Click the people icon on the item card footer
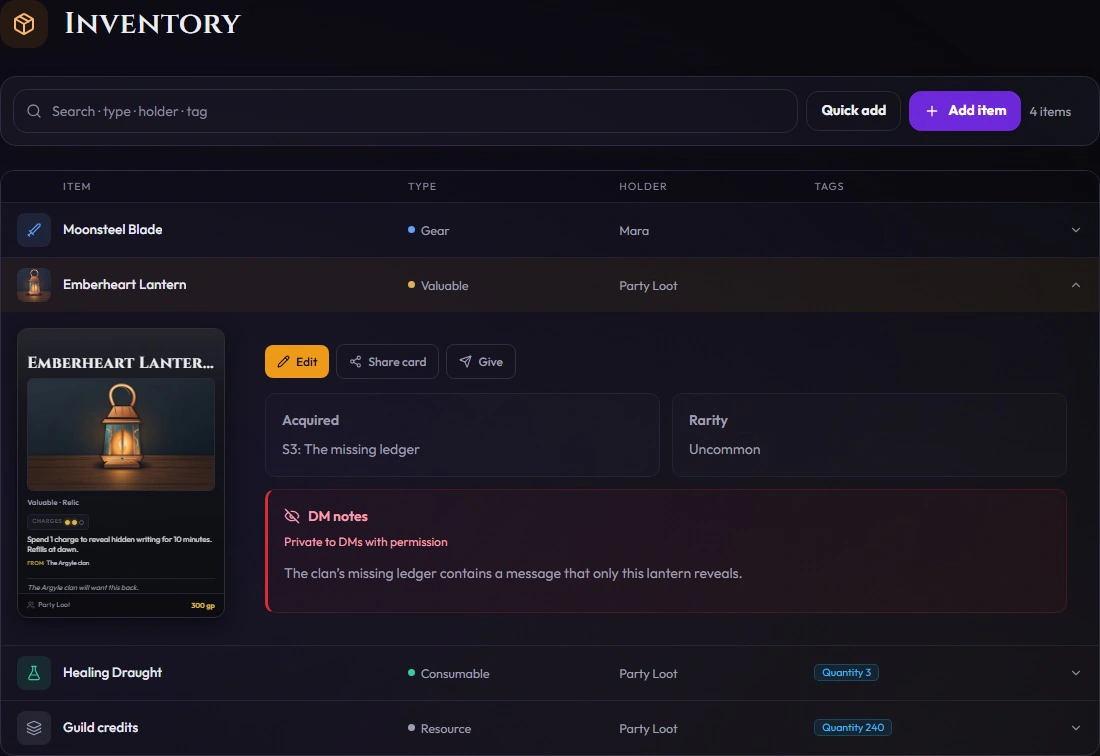 pyautogui.click(x=31, y=605)
